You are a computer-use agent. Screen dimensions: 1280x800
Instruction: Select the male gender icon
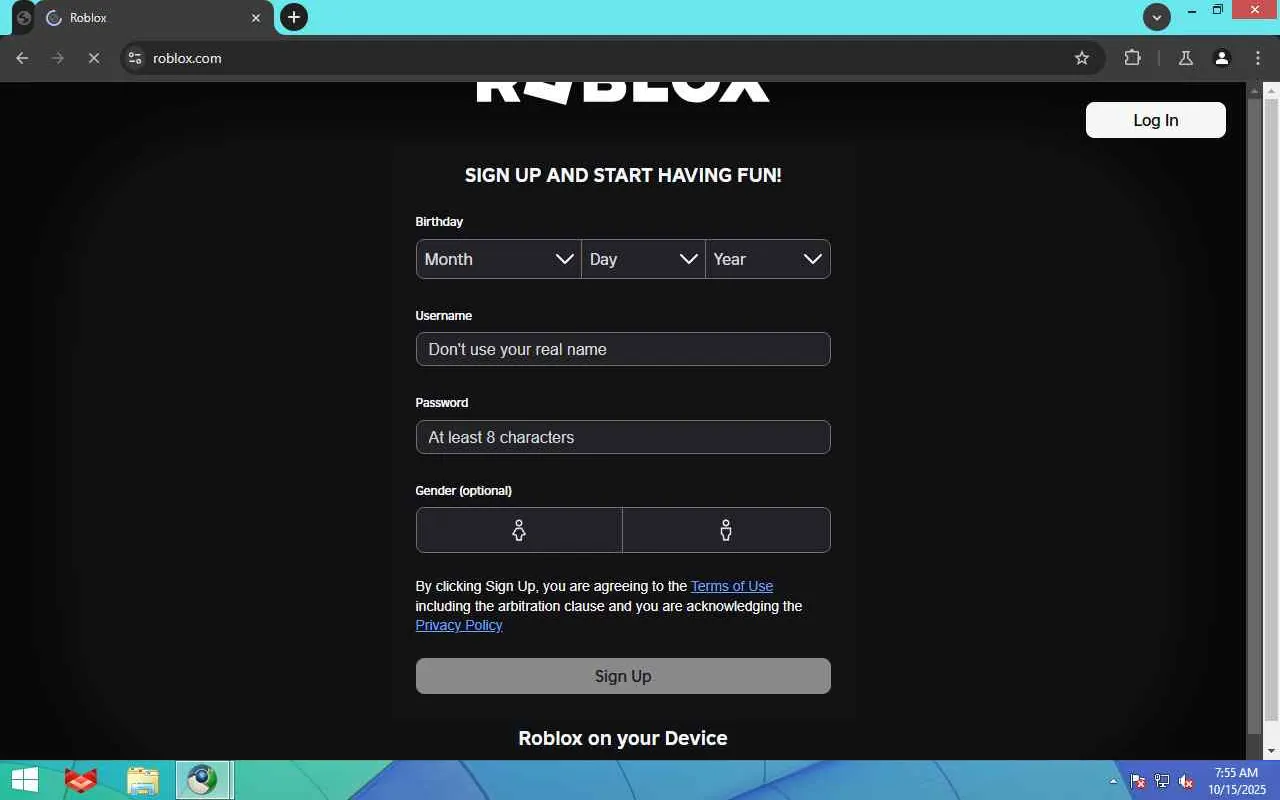coord(726,530)
